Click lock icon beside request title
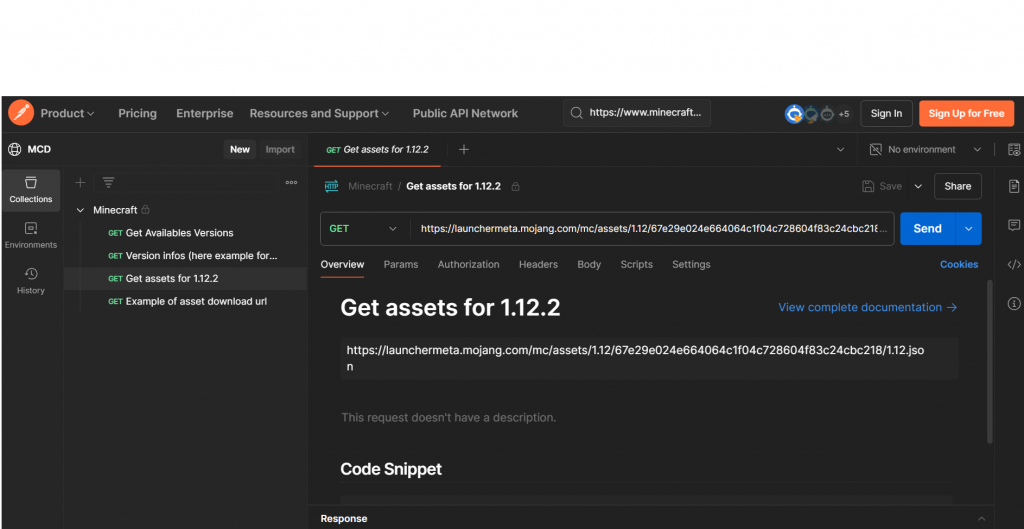Viewport: 1024px width, 529px height. point(515,187)
